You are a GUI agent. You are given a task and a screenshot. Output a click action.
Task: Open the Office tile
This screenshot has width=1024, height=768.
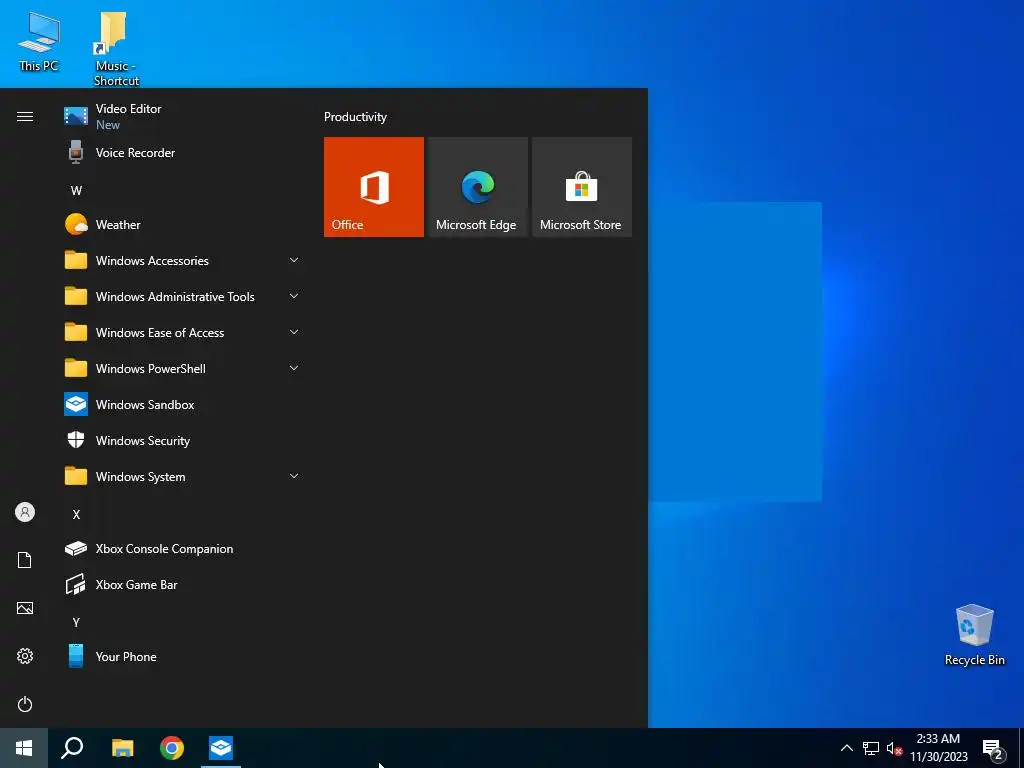374,187
